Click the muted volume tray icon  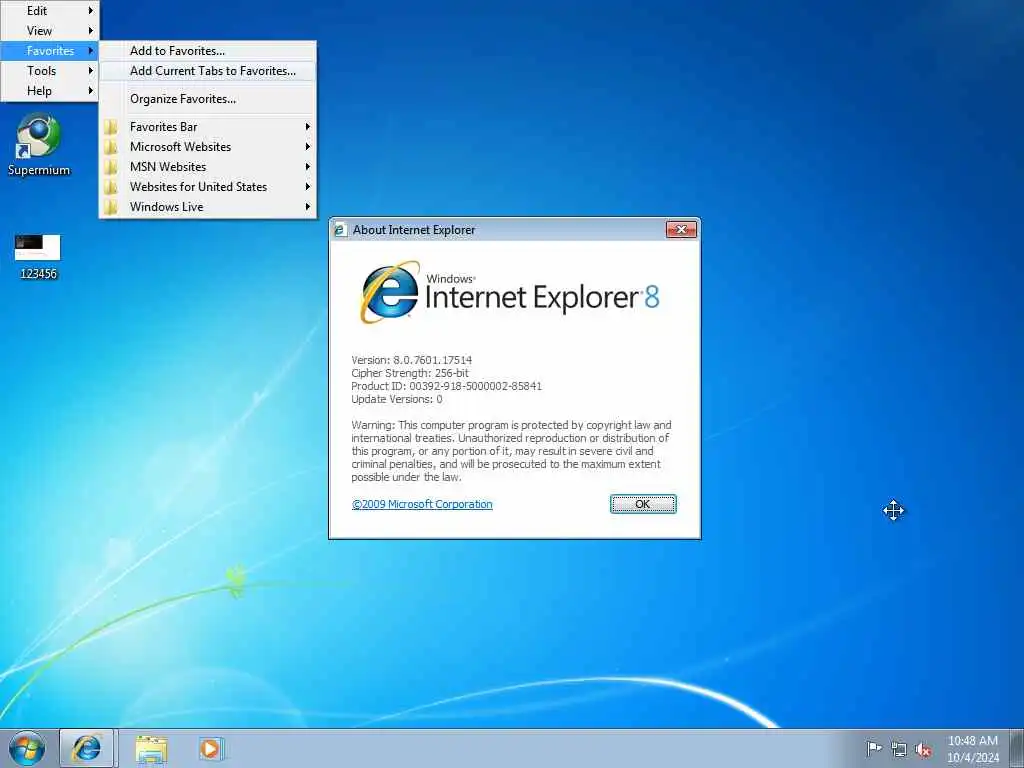[x=923, y=750]
